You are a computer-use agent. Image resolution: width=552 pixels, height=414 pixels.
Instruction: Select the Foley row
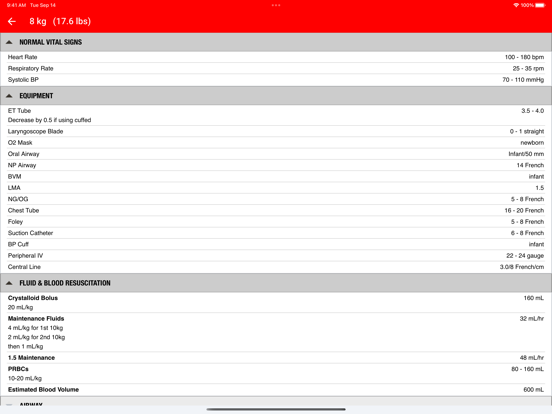click(276, 222)
